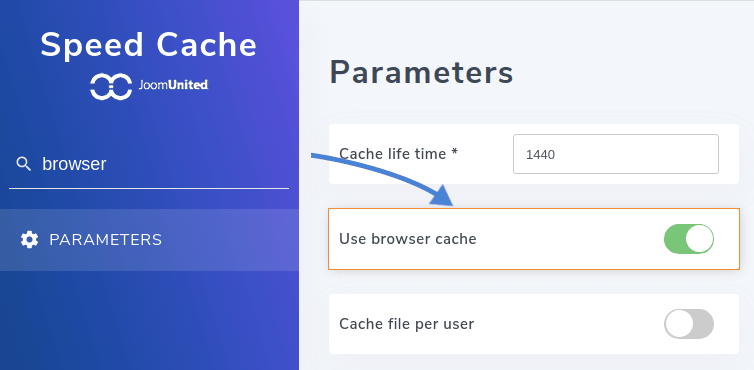Viewport: 754px width, 370px height.
Task: Click the white knob of green toggle
Action: [x=699, y=239]
